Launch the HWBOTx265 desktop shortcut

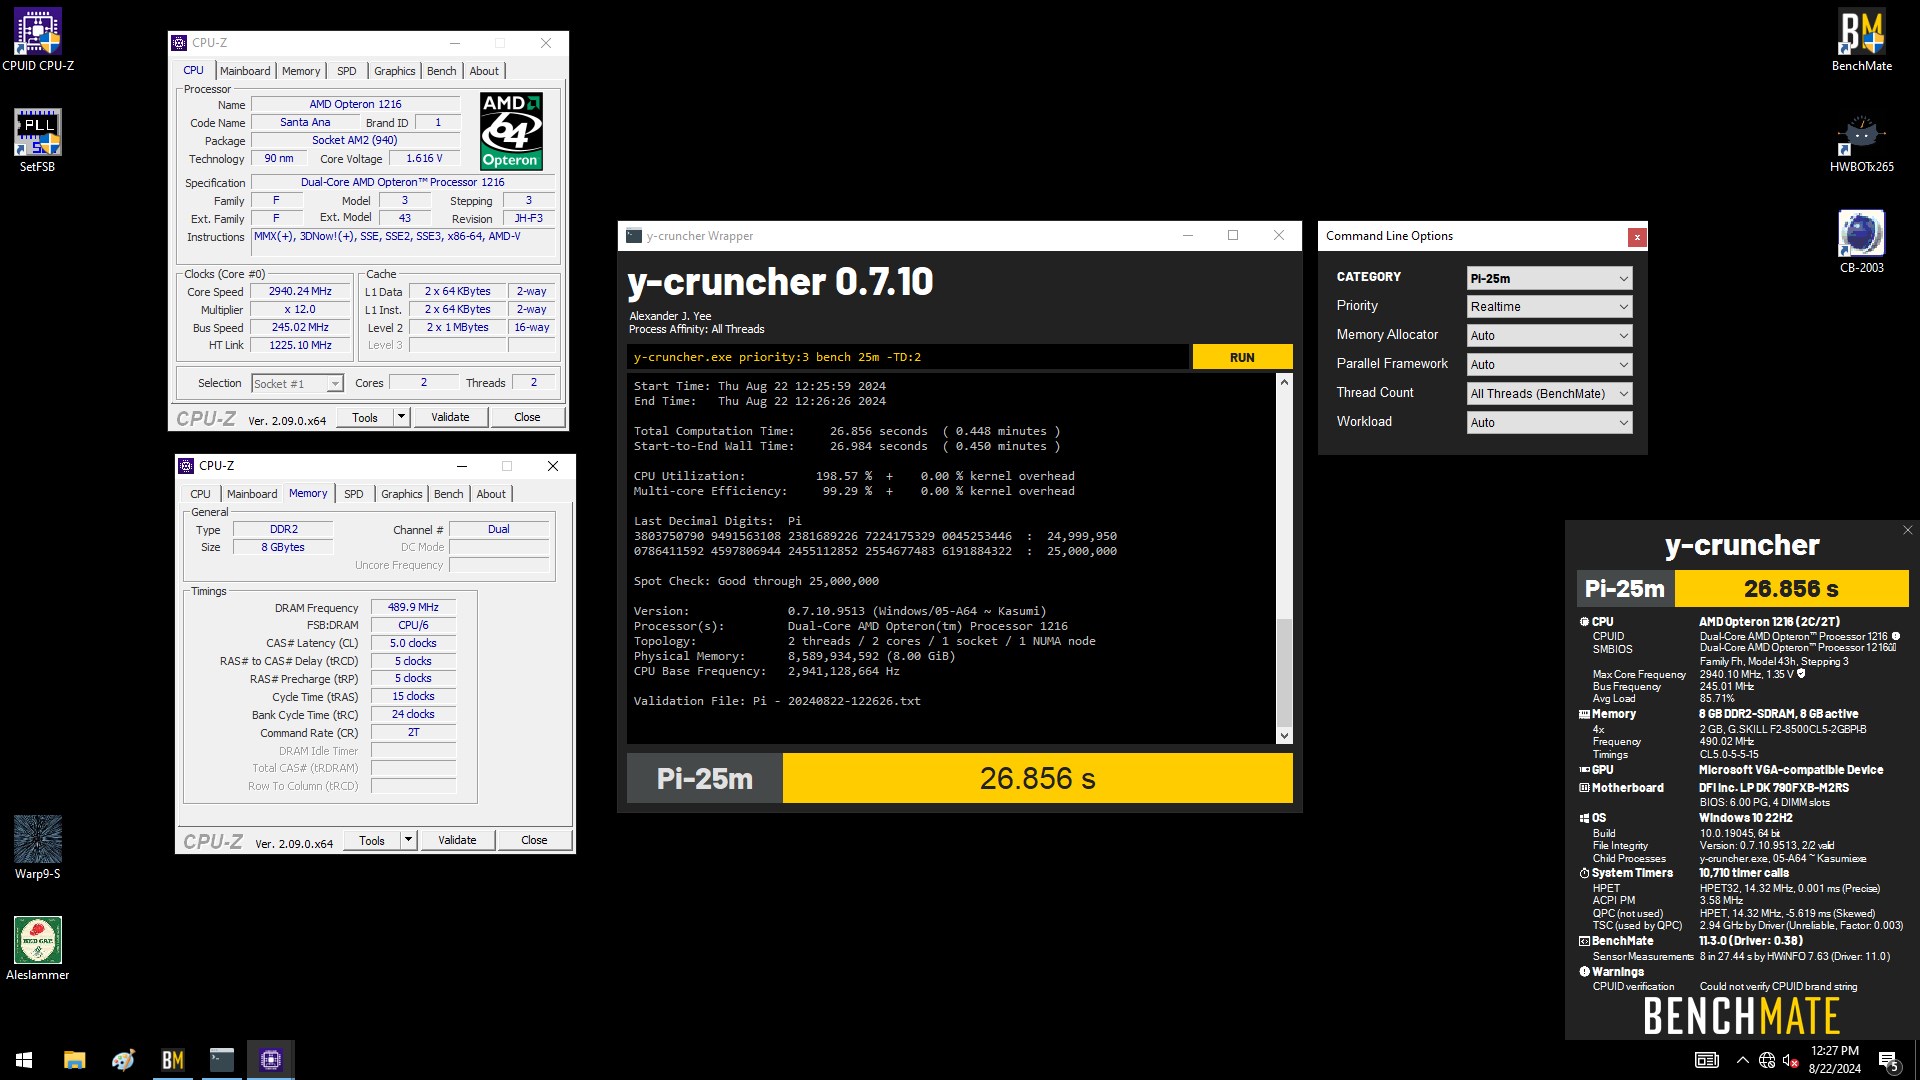click(1861, 141)
